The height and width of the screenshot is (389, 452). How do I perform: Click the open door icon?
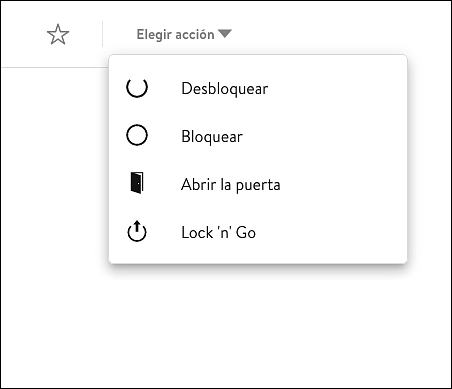pyautogui.click(x=137, y=183)
